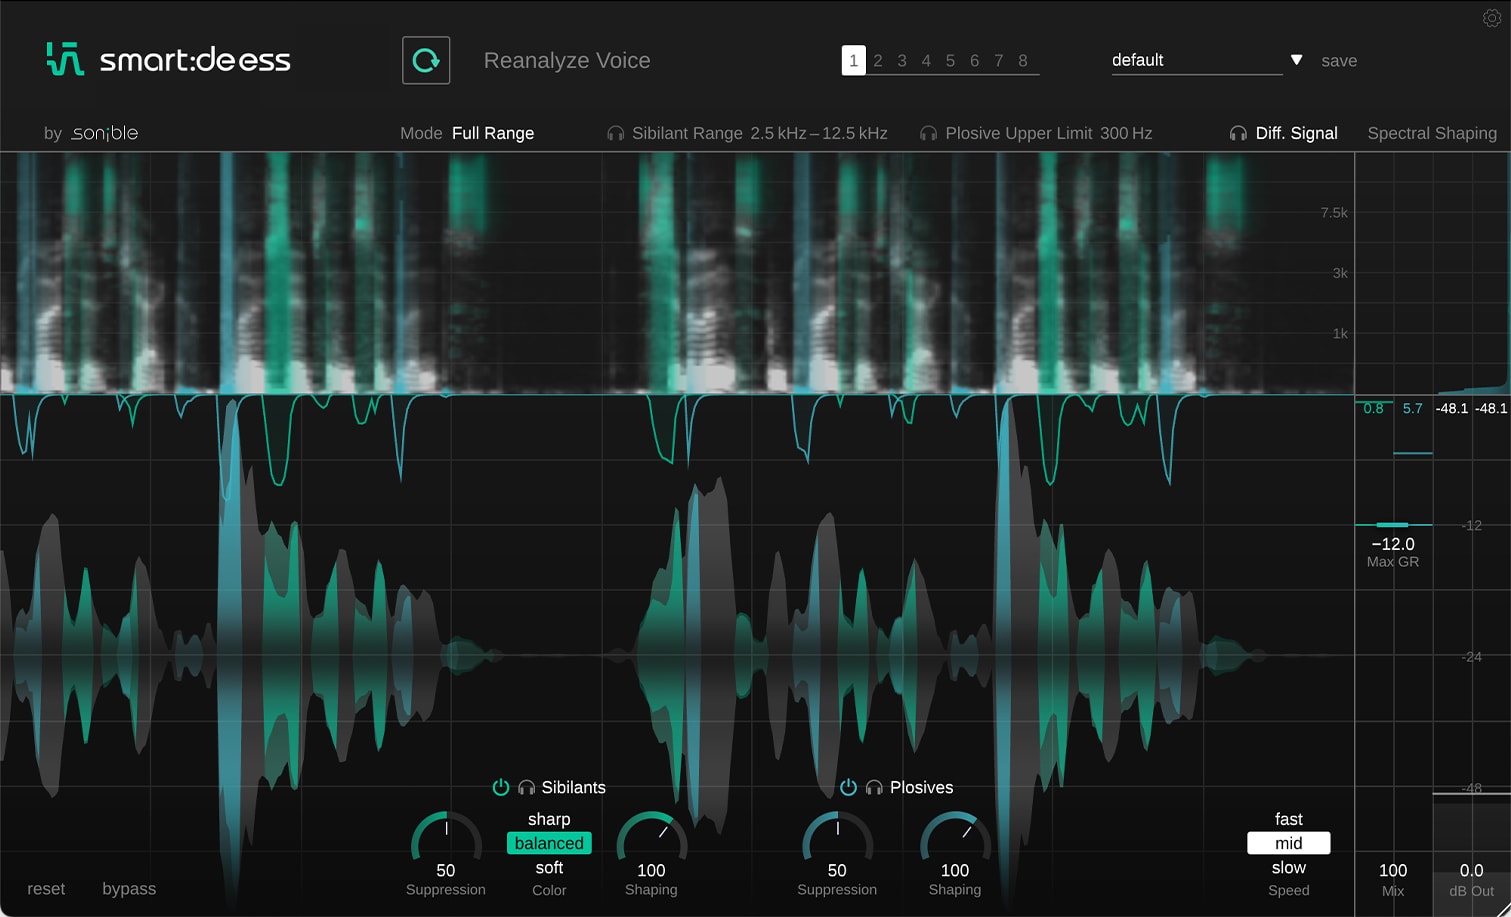
Task: Set Speed to slow
Action: (x=1289, y=868)
